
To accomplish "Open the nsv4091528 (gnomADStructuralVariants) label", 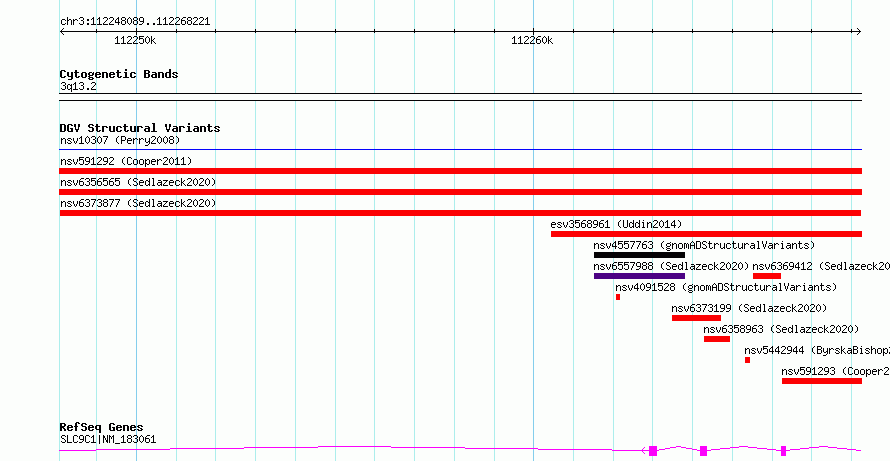I will point(726,287).
